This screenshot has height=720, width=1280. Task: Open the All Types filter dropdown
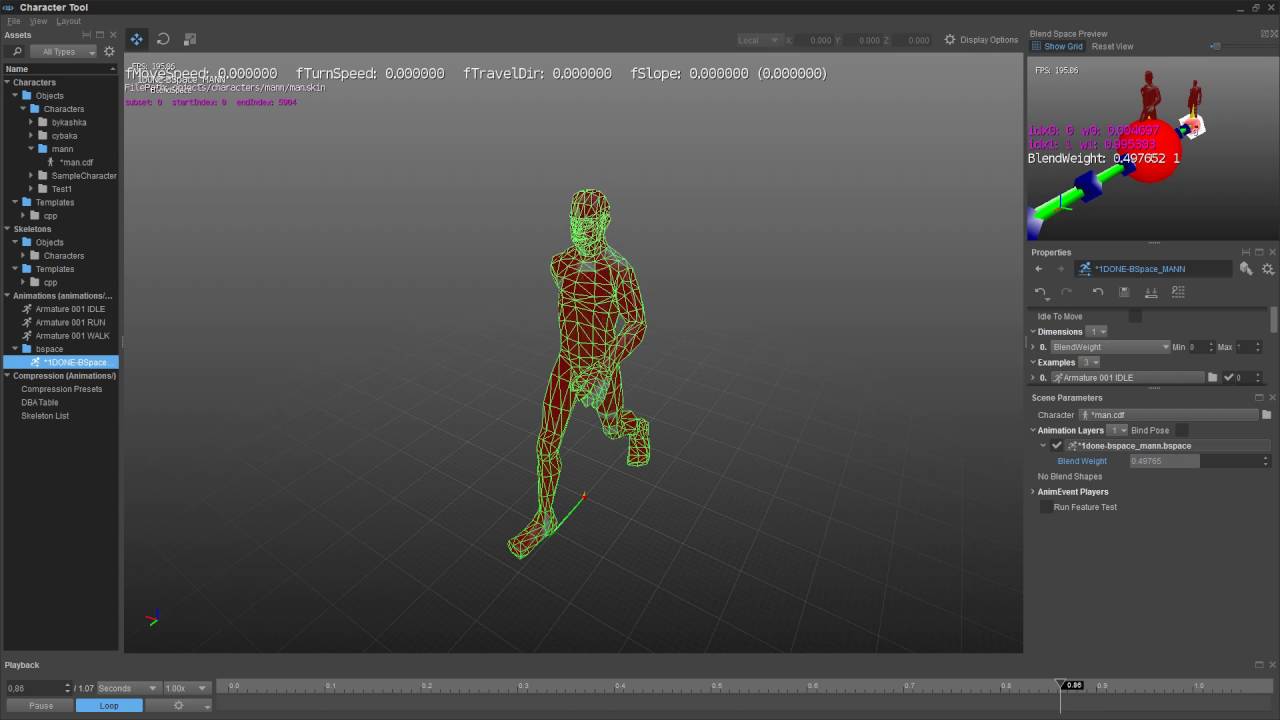coord(63,52)
